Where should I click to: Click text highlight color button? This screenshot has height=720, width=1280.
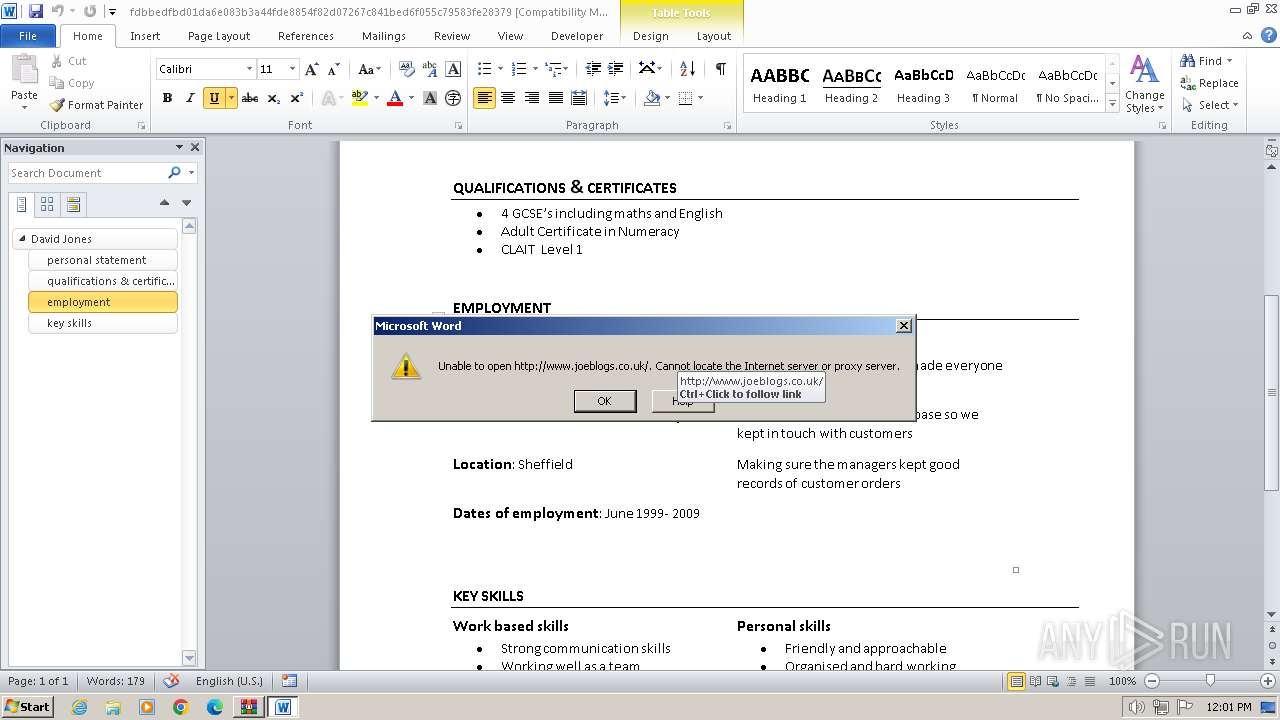359,98
